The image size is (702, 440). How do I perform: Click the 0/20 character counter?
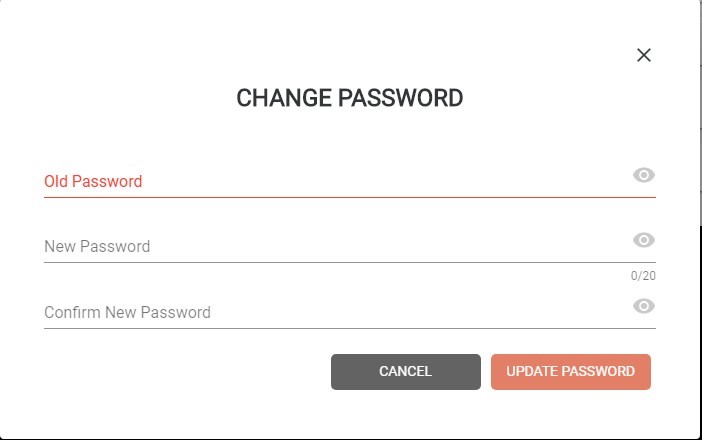point(643,275)
